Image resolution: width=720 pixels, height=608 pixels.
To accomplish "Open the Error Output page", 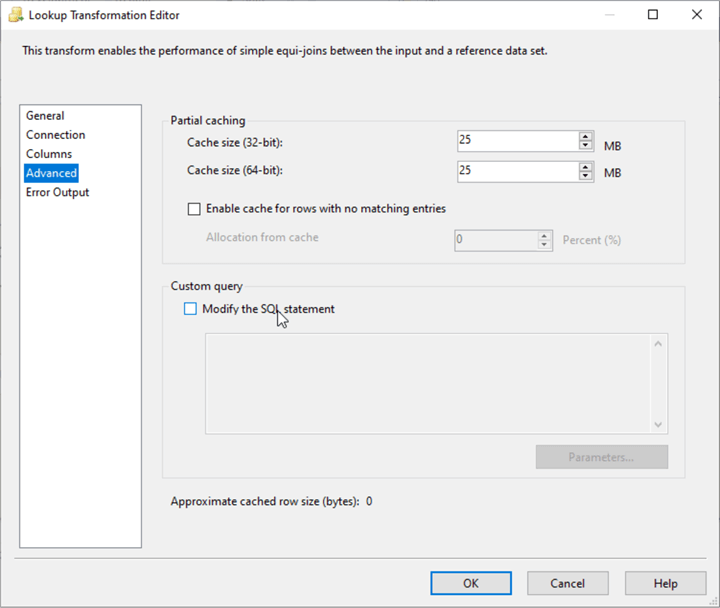I will tap(57, 192).
